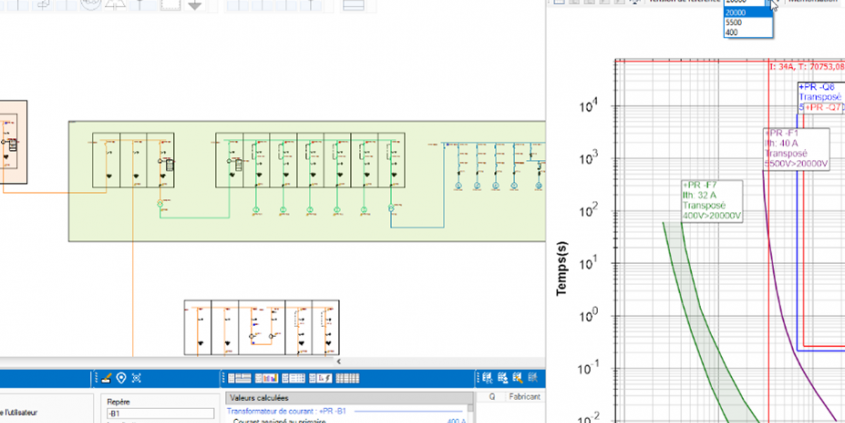
Task: Edit the Repère field containing -B1
Action: (160, 414)
